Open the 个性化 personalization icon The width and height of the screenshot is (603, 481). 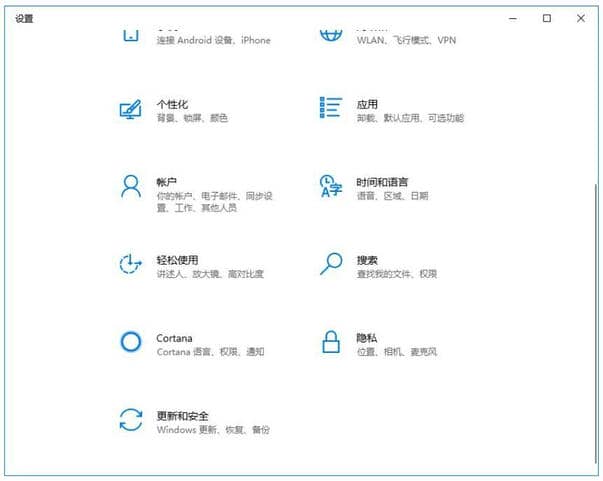pyautogui.click(x=131, y=109)
